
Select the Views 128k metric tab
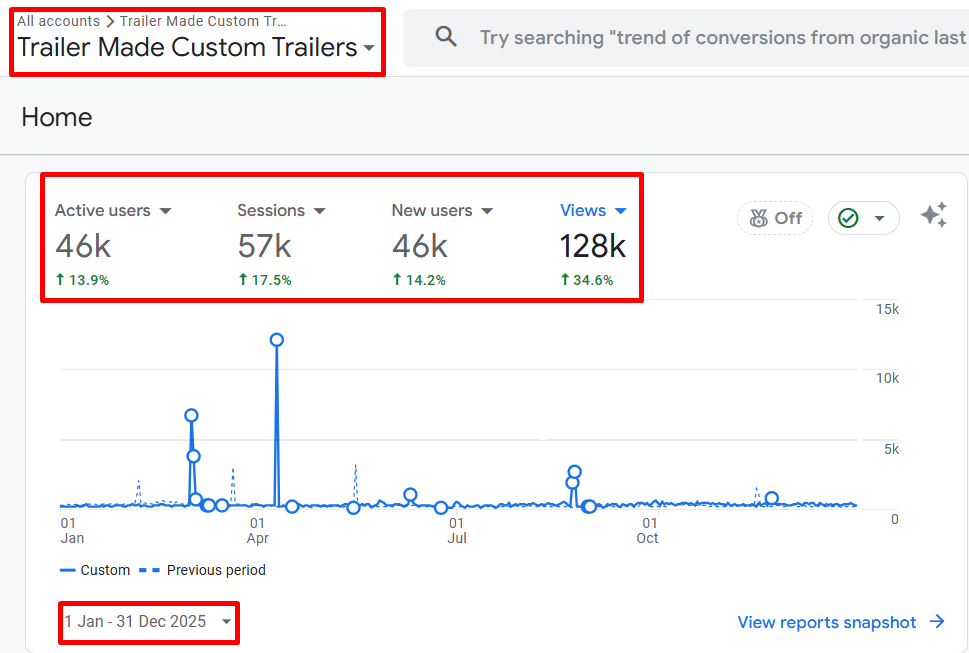pos(593,245)
